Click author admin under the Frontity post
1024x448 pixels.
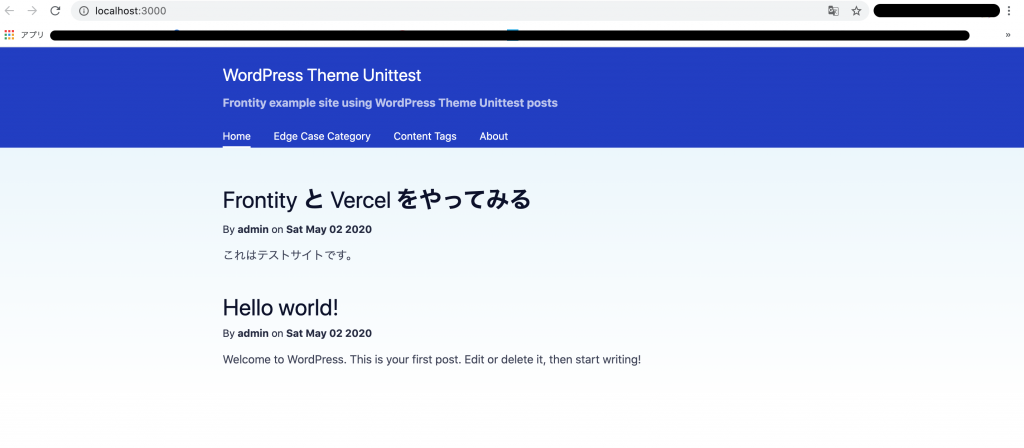point(253,230)
